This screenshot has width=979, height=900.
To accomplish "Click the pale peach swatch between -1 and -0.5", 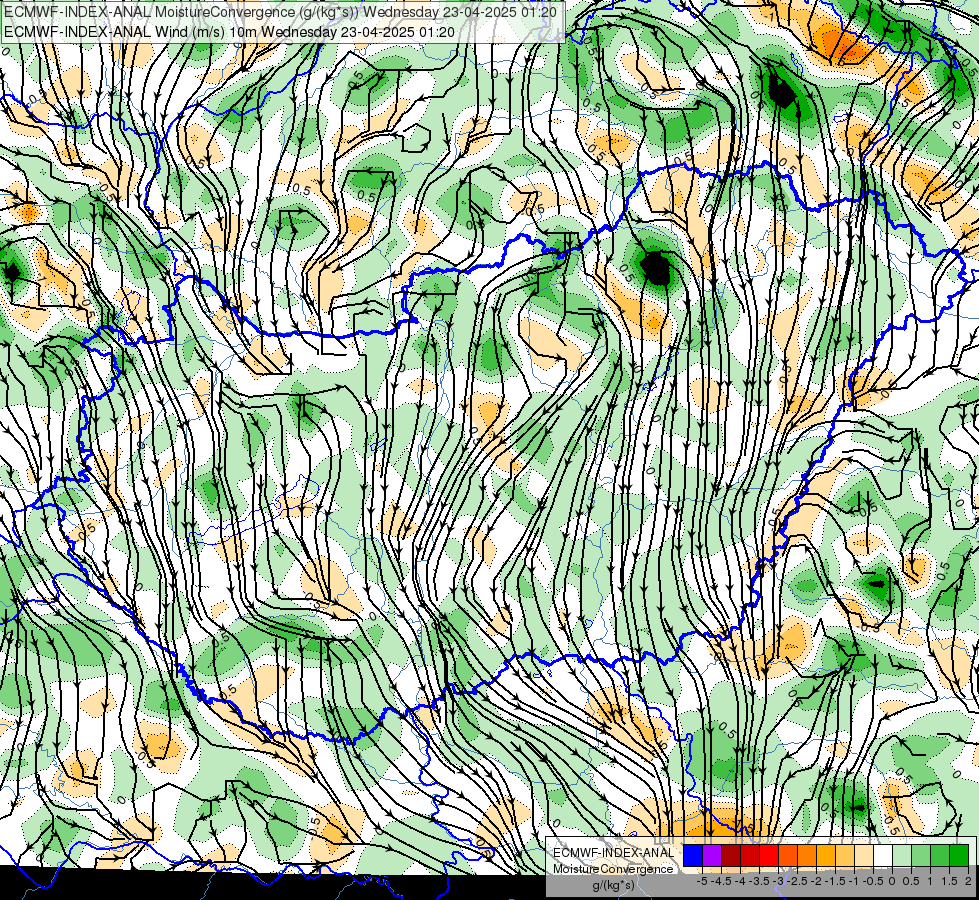I will (x=864, y=855).
